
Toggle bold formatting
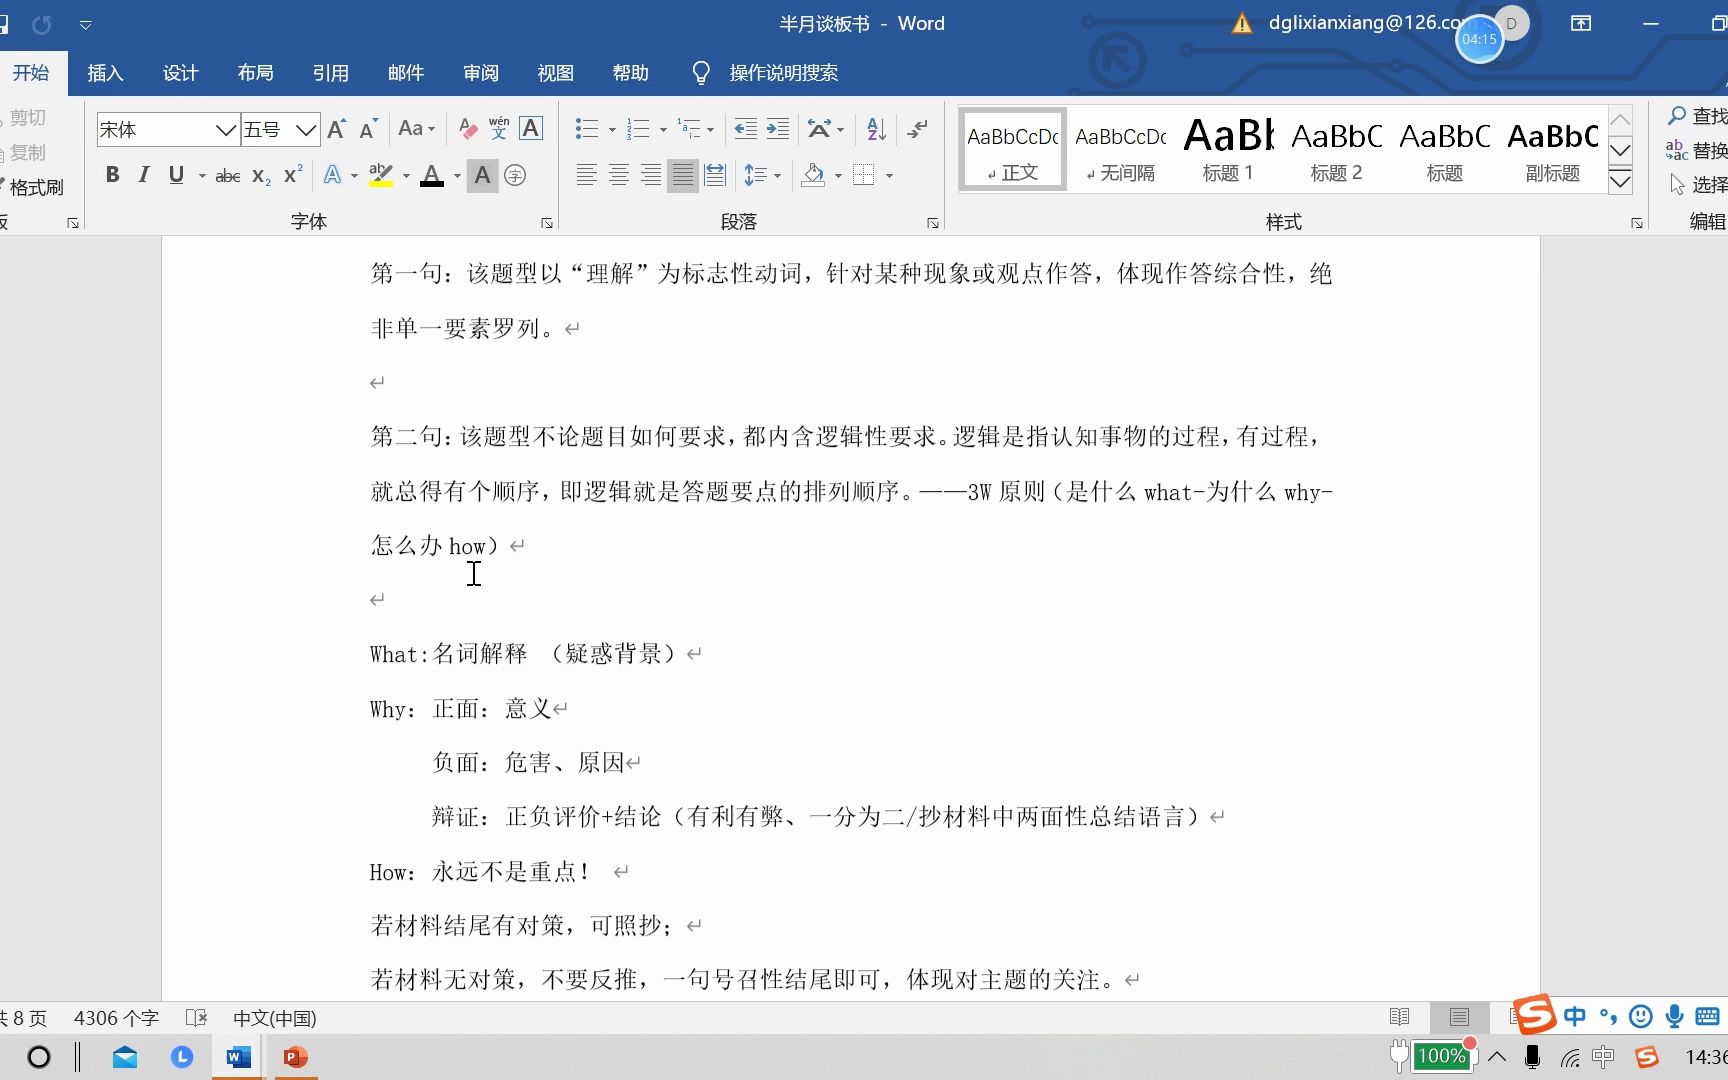[x=113, y=175]
